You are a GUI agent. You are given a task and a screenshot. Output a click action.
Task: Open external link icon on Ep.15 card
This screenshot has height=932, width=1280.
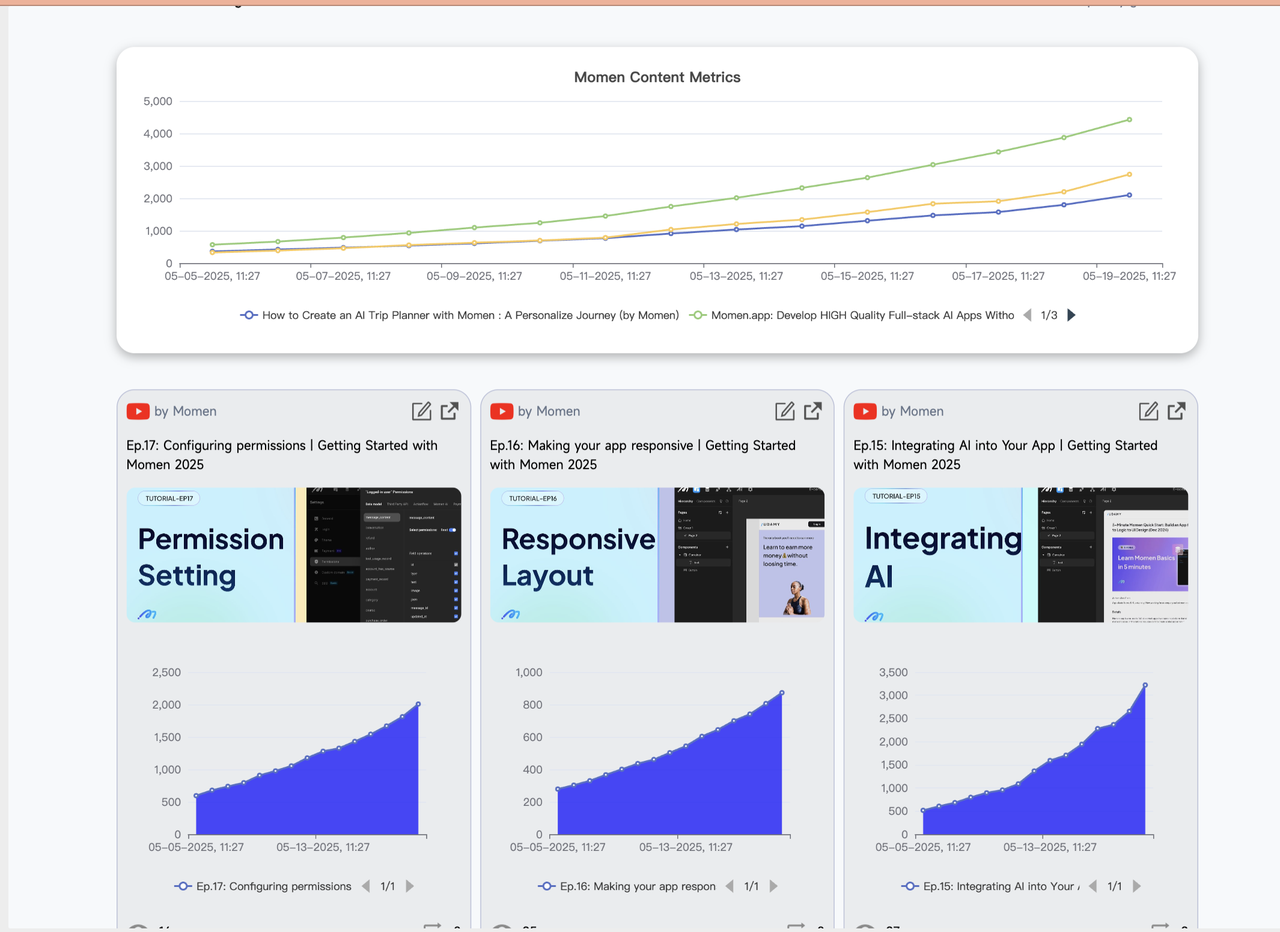1176,411
